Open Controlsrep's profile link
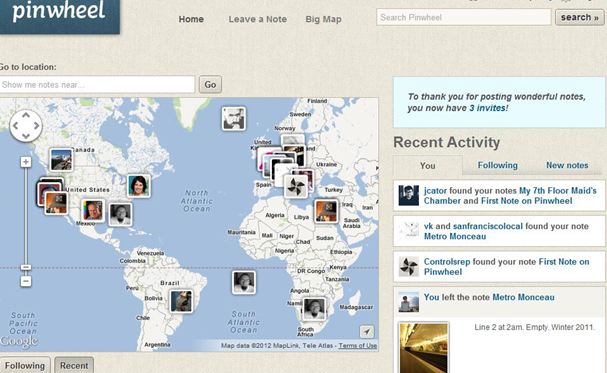The image size is (607, 373). click(x=447, y=262)
